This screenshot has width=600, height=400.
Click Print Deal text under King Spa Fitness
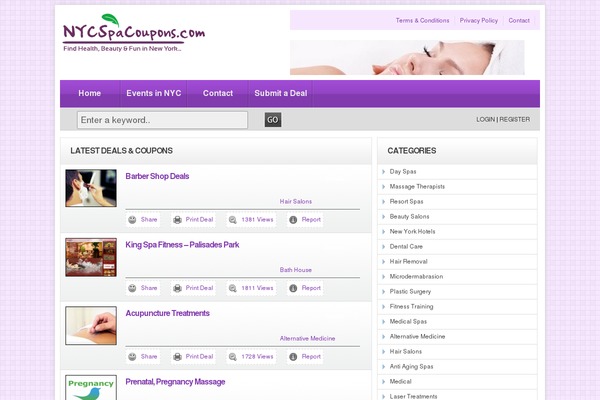[x=199, y=288]
